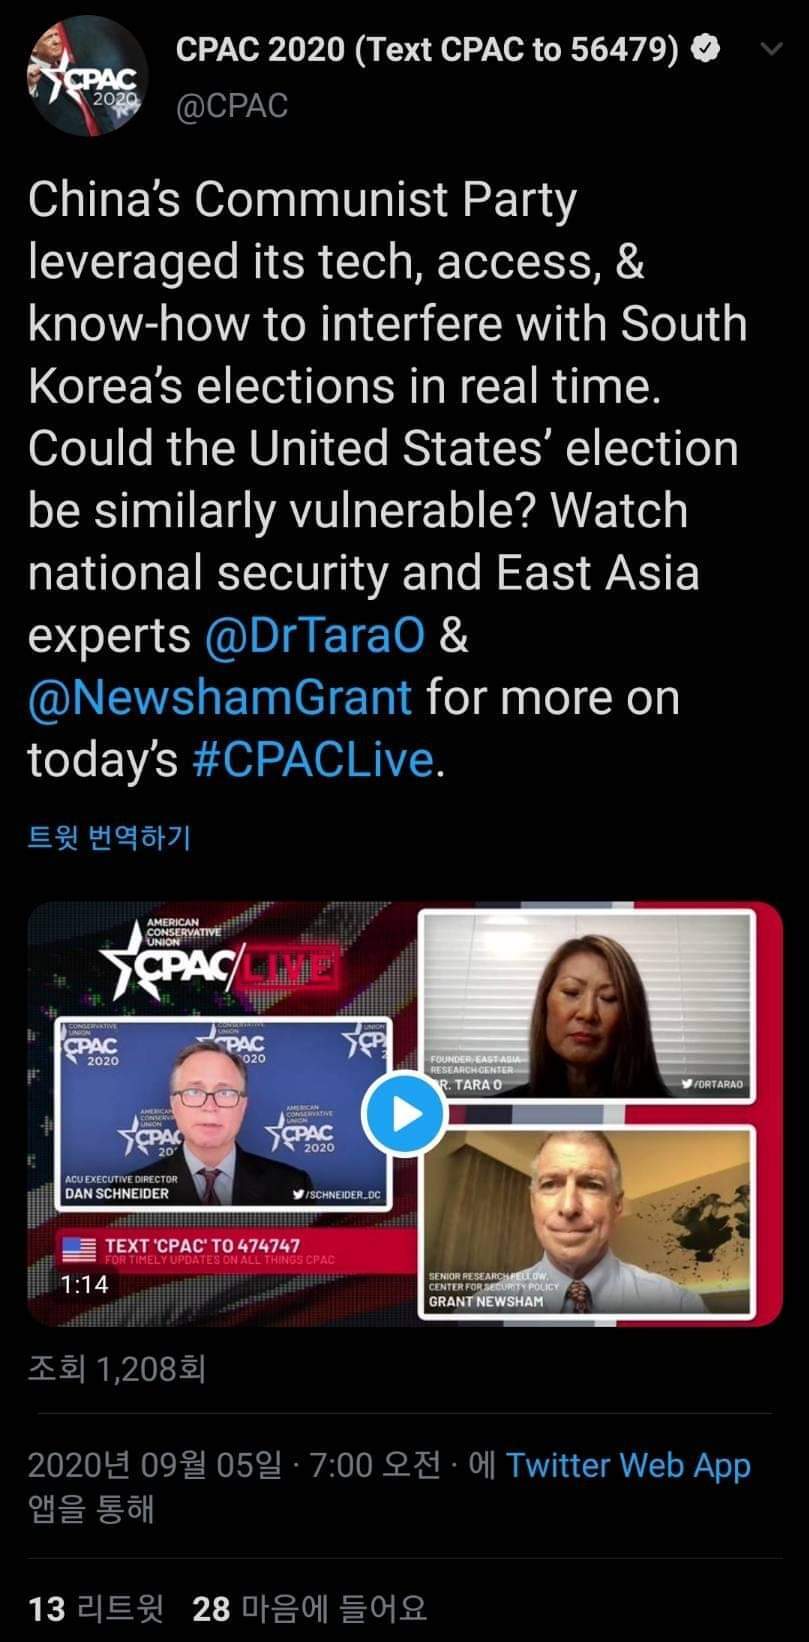The width and height of the screenshot is (809, 1642).
Task: Expand the tweet options chevron
Action: [x=773, y=48]
